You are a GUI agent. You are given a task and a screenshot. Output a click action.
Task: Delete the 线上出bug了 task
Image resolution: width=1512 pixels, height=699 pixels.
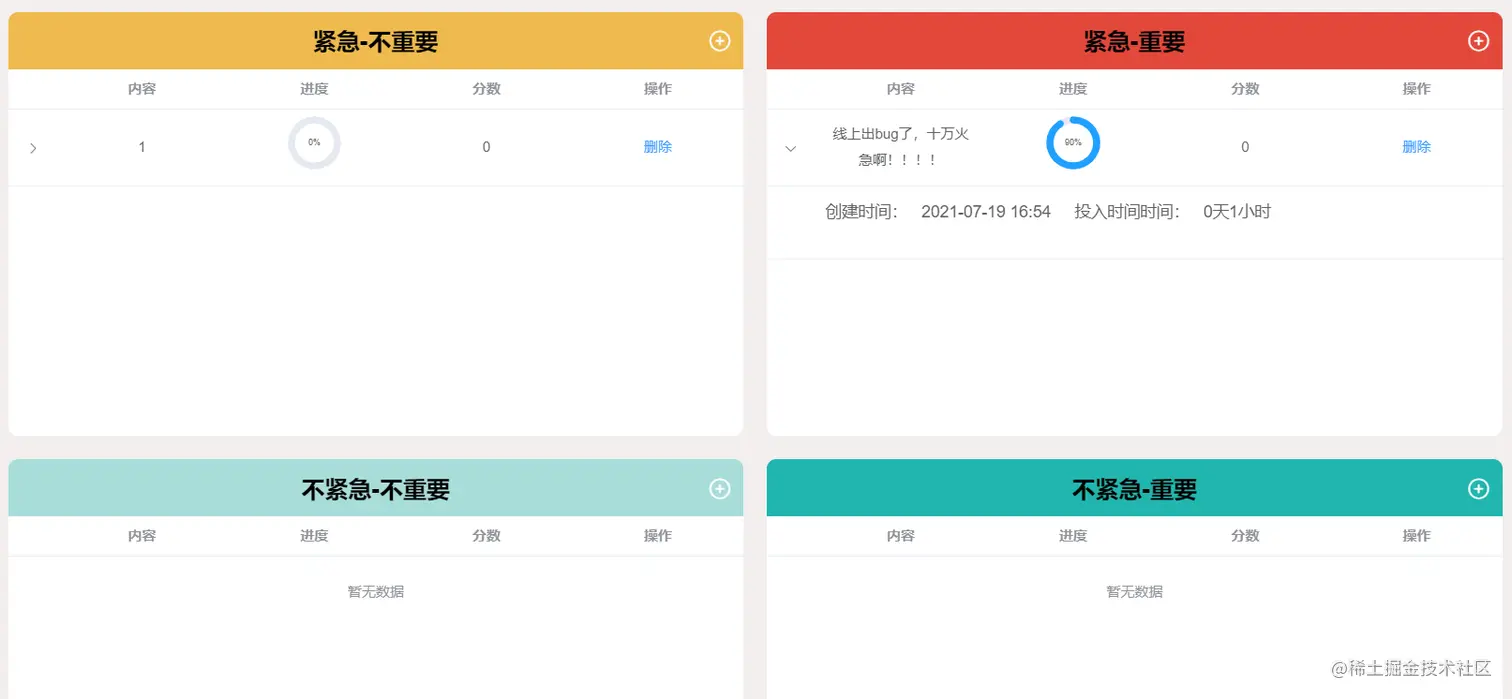click(1416, 147)
